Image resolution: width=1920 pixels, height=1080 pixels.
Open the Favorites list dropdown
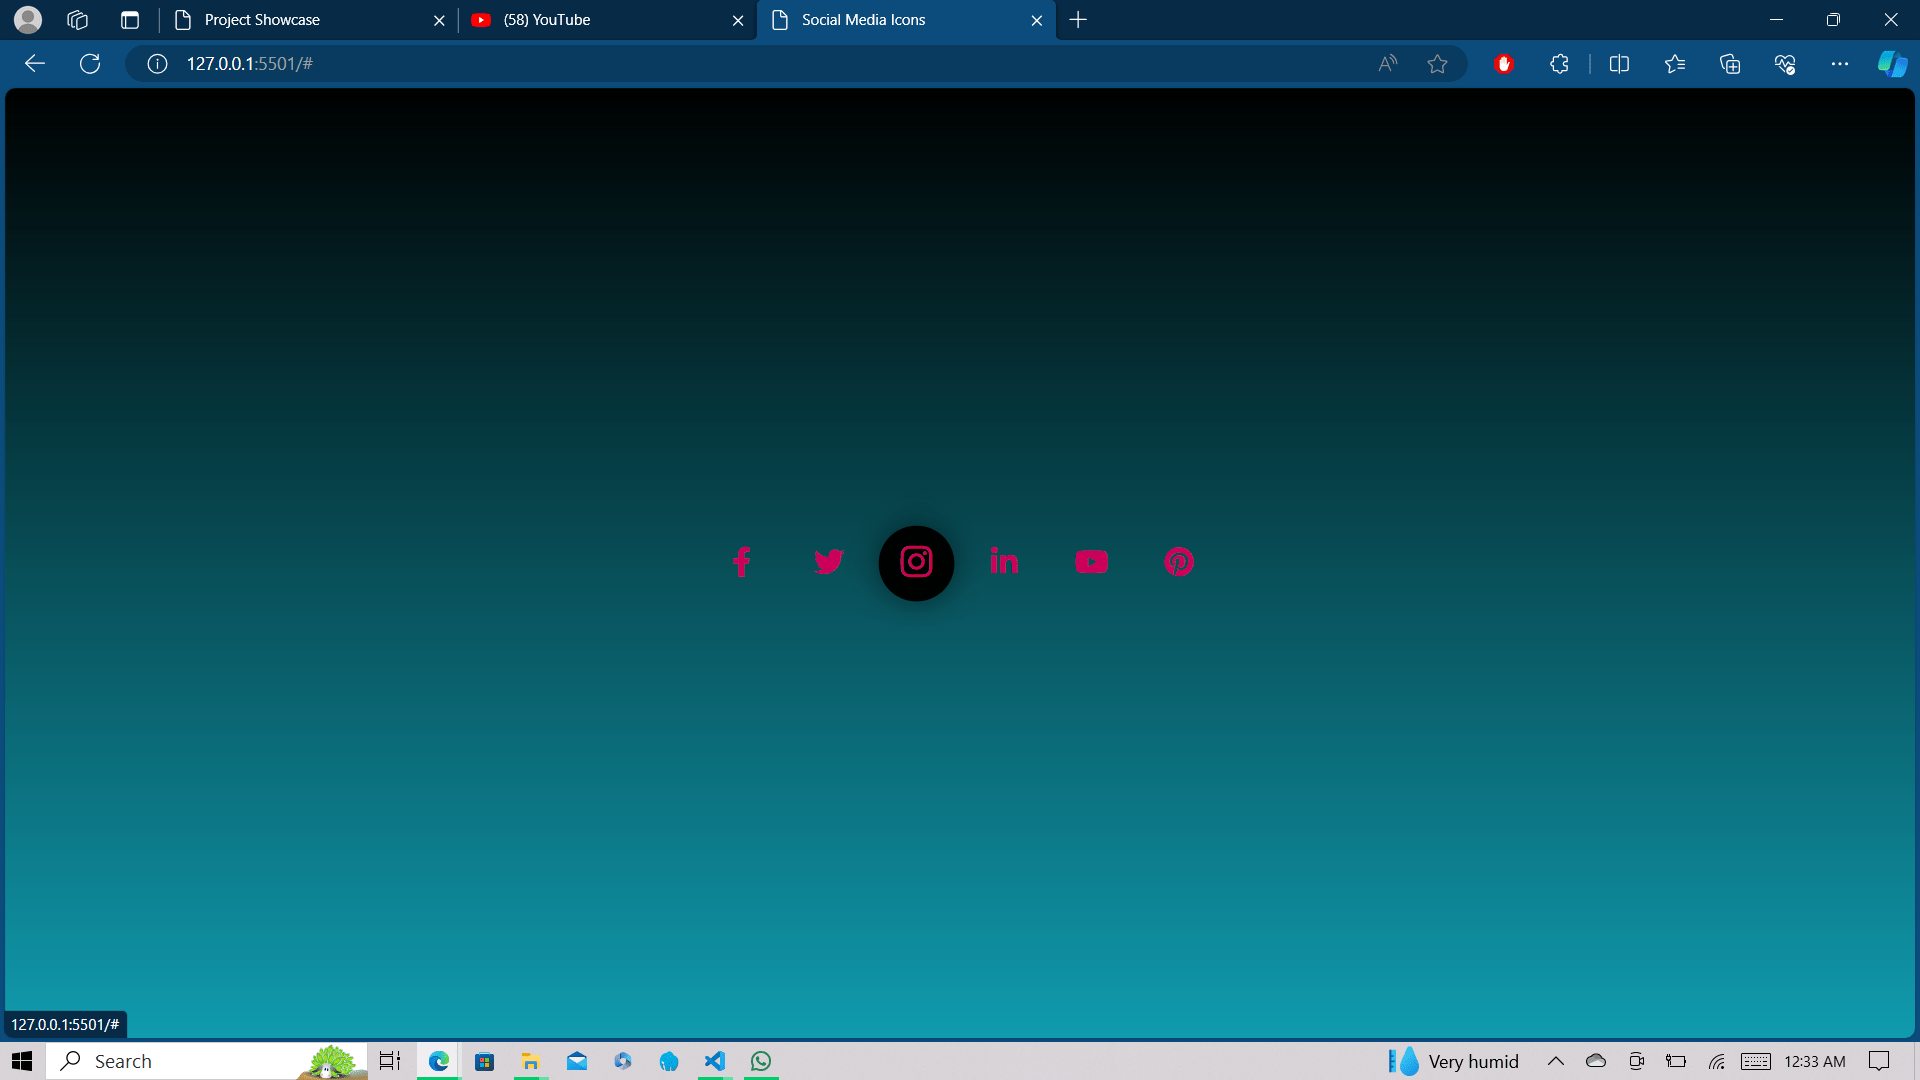pyautogui.click(x=1675, y=64)
